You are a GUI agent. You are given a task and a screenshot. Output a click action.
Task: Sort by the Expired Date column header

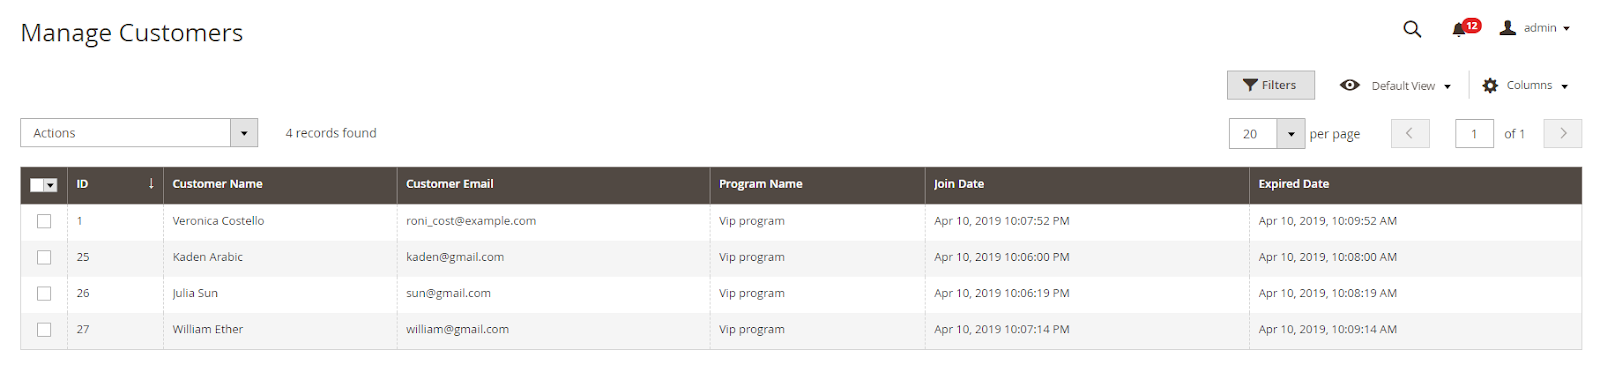1293,184
